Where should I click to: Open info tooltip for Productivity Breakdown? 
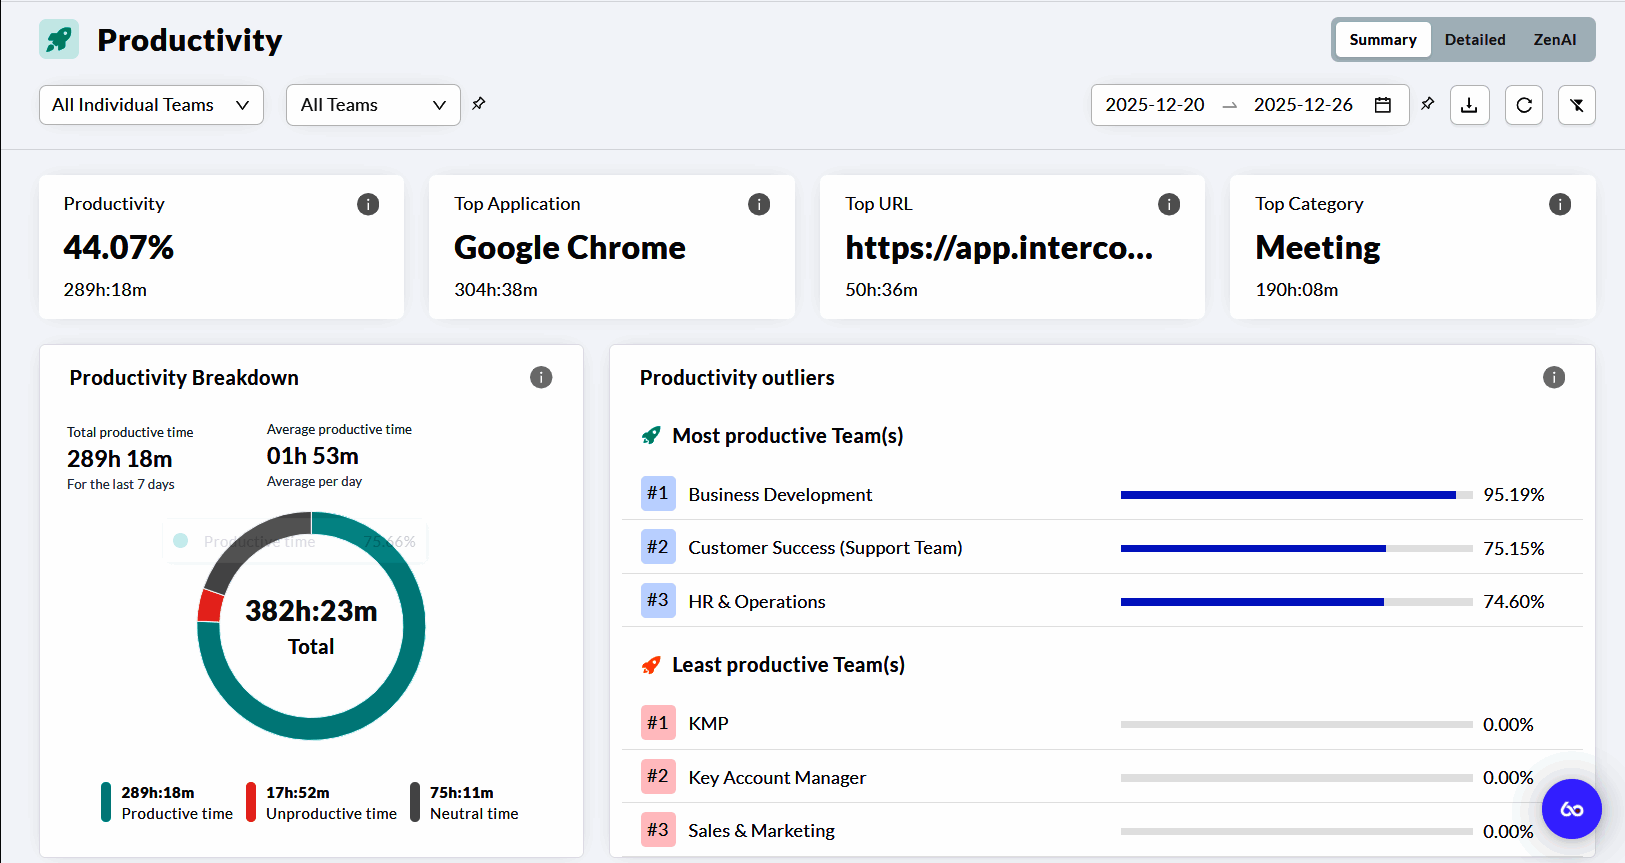pyautogui.click(x=541, y=377)
